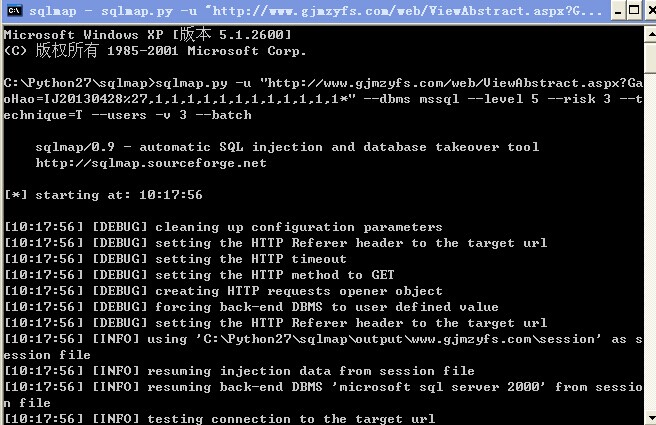Viewport: 656px width, 425px height.
Task: Click the sqlmap.sourceforge.net URL text
Action: click(x=151, y=163)
